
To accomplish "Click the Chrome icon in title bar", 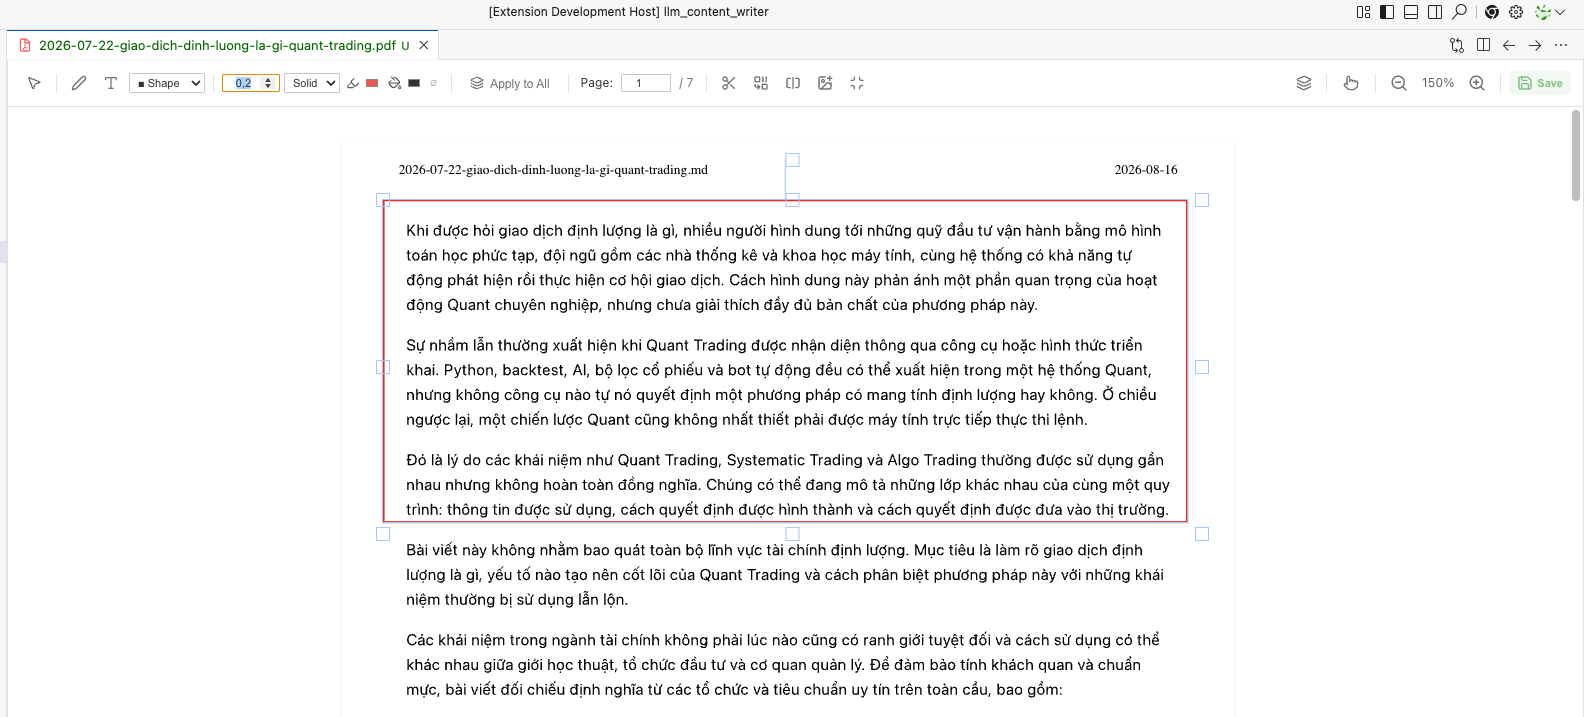I will (1492, 12).
